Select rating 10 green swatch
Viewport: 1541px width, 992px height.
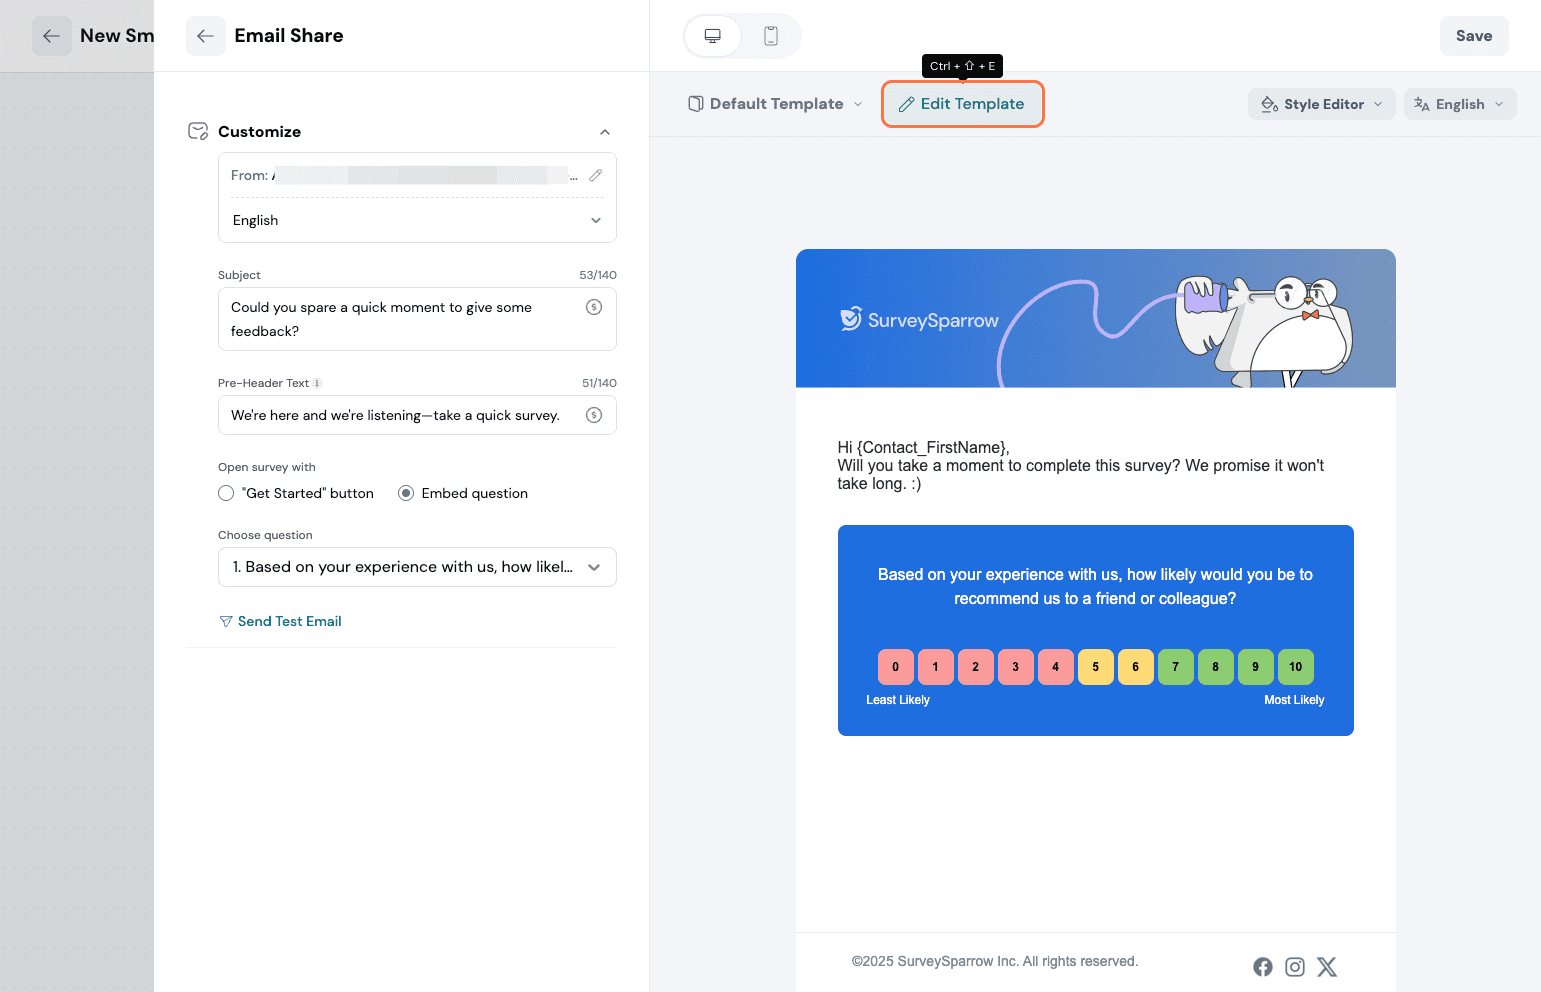tap(1295, 667)
